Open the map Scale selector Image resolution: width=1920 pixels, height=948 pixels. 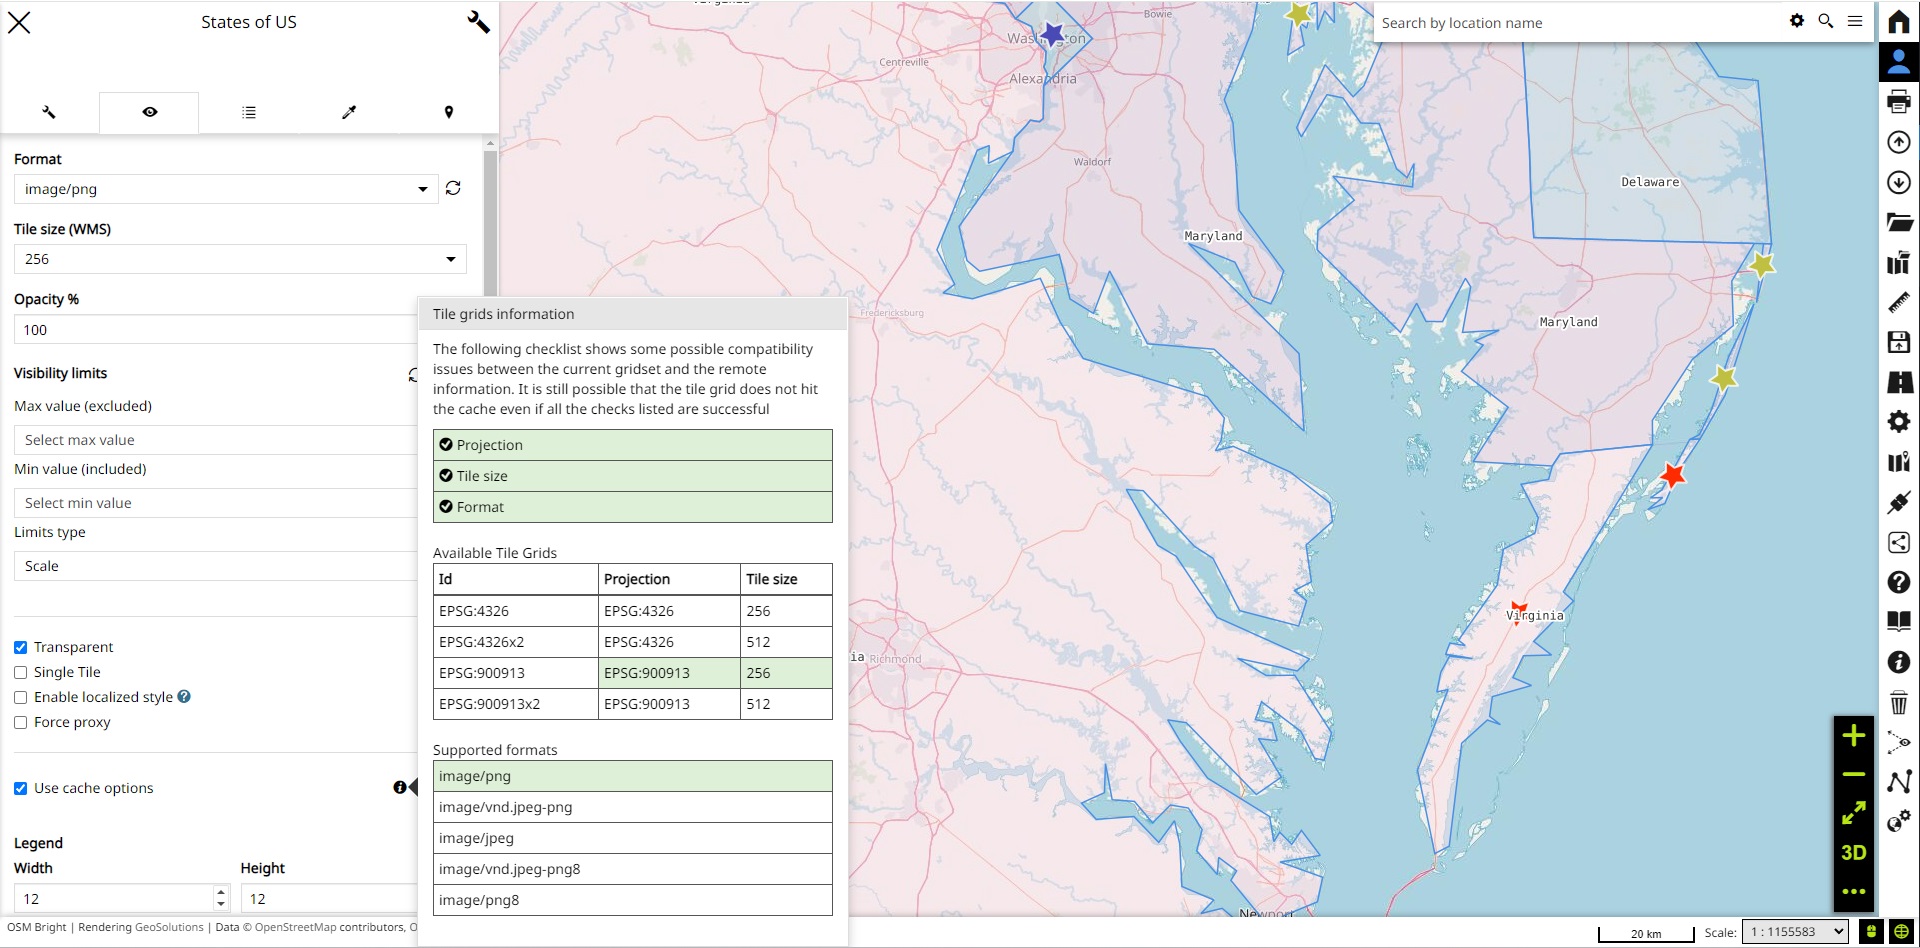pos(1795,932)
